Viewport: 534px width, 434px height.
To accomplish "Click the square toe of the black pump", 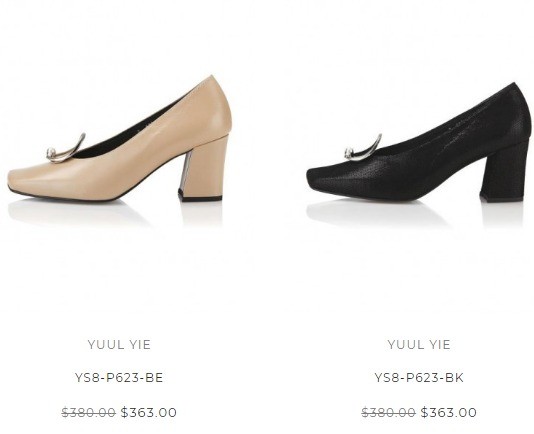I will pos(324,177).
